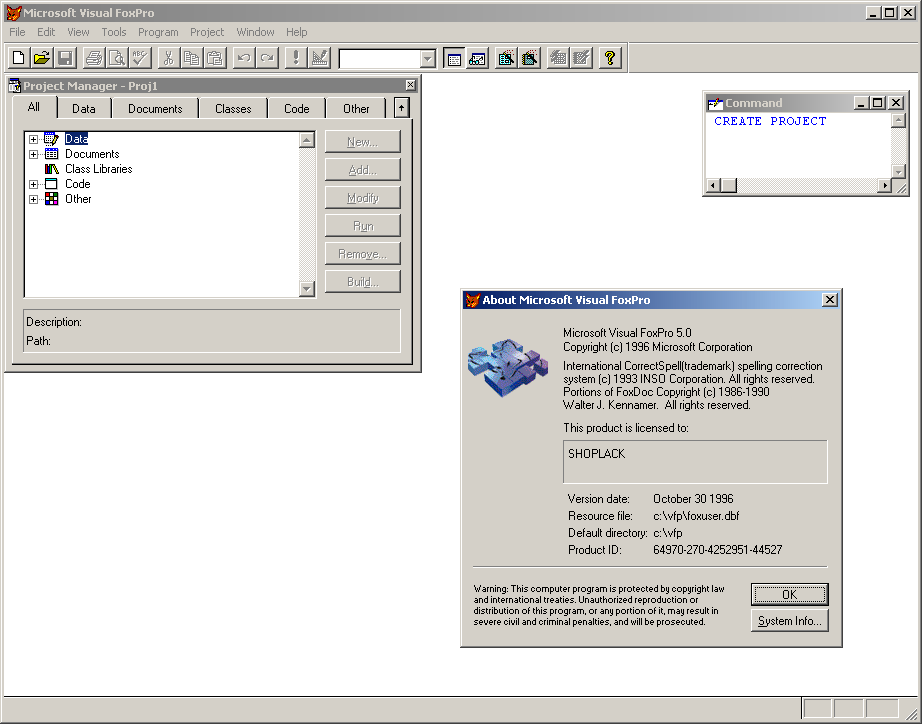The width and height of the screenshot is (922, 724).
Task: Select the Data item in project tree
Action: [x=76, y=139]
